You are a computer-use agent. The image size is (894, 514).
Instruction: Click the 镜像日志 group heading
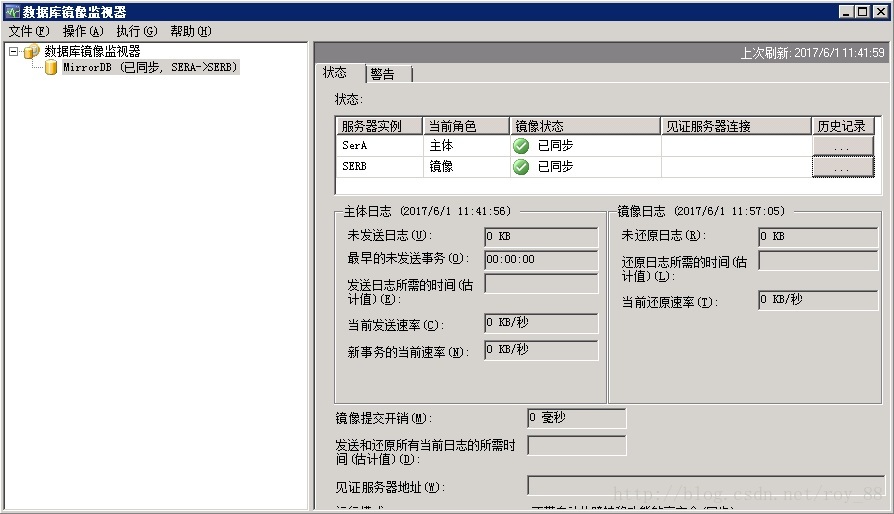[701, 211]
